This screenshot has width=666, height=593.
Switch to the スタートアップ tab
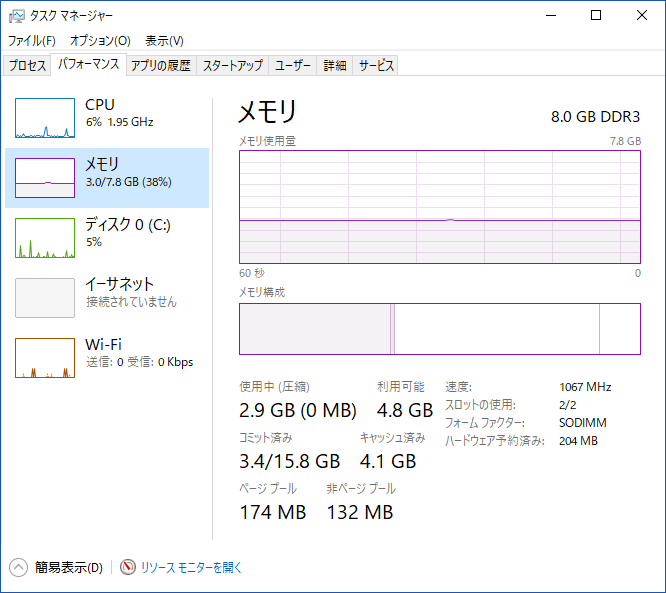point(233,65)
